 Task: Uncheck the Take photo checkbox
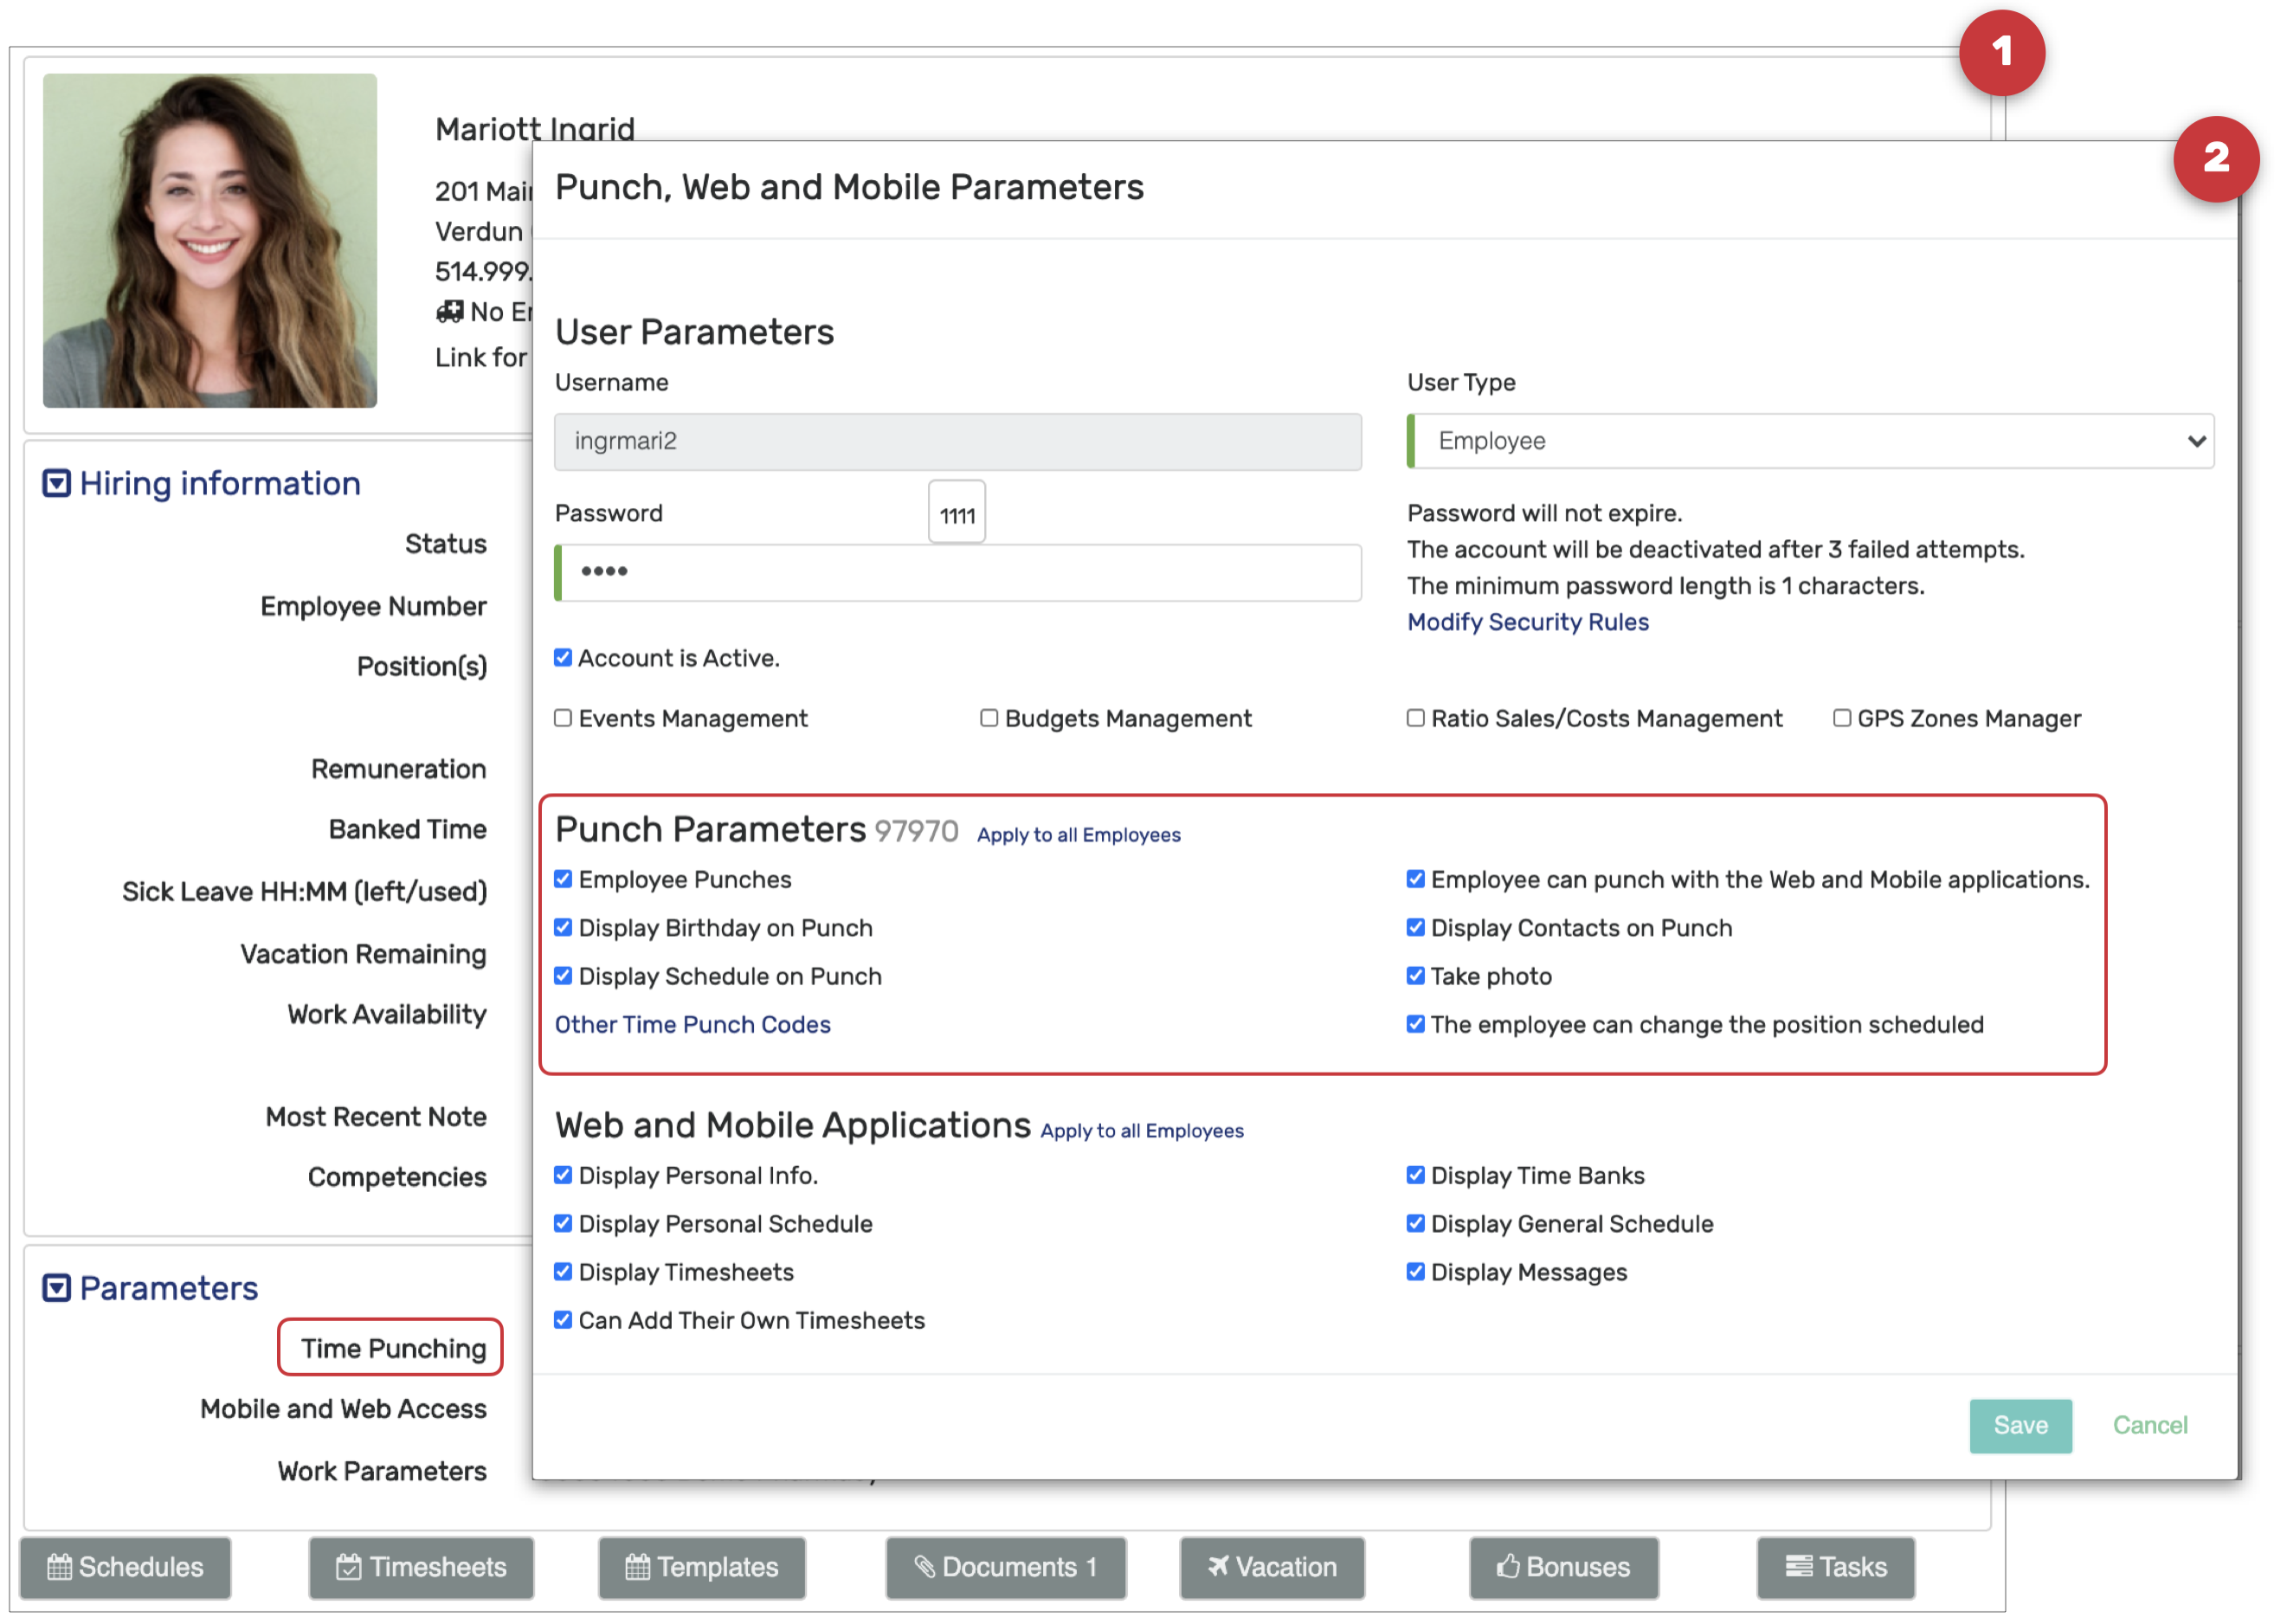tap(1415, 976)
